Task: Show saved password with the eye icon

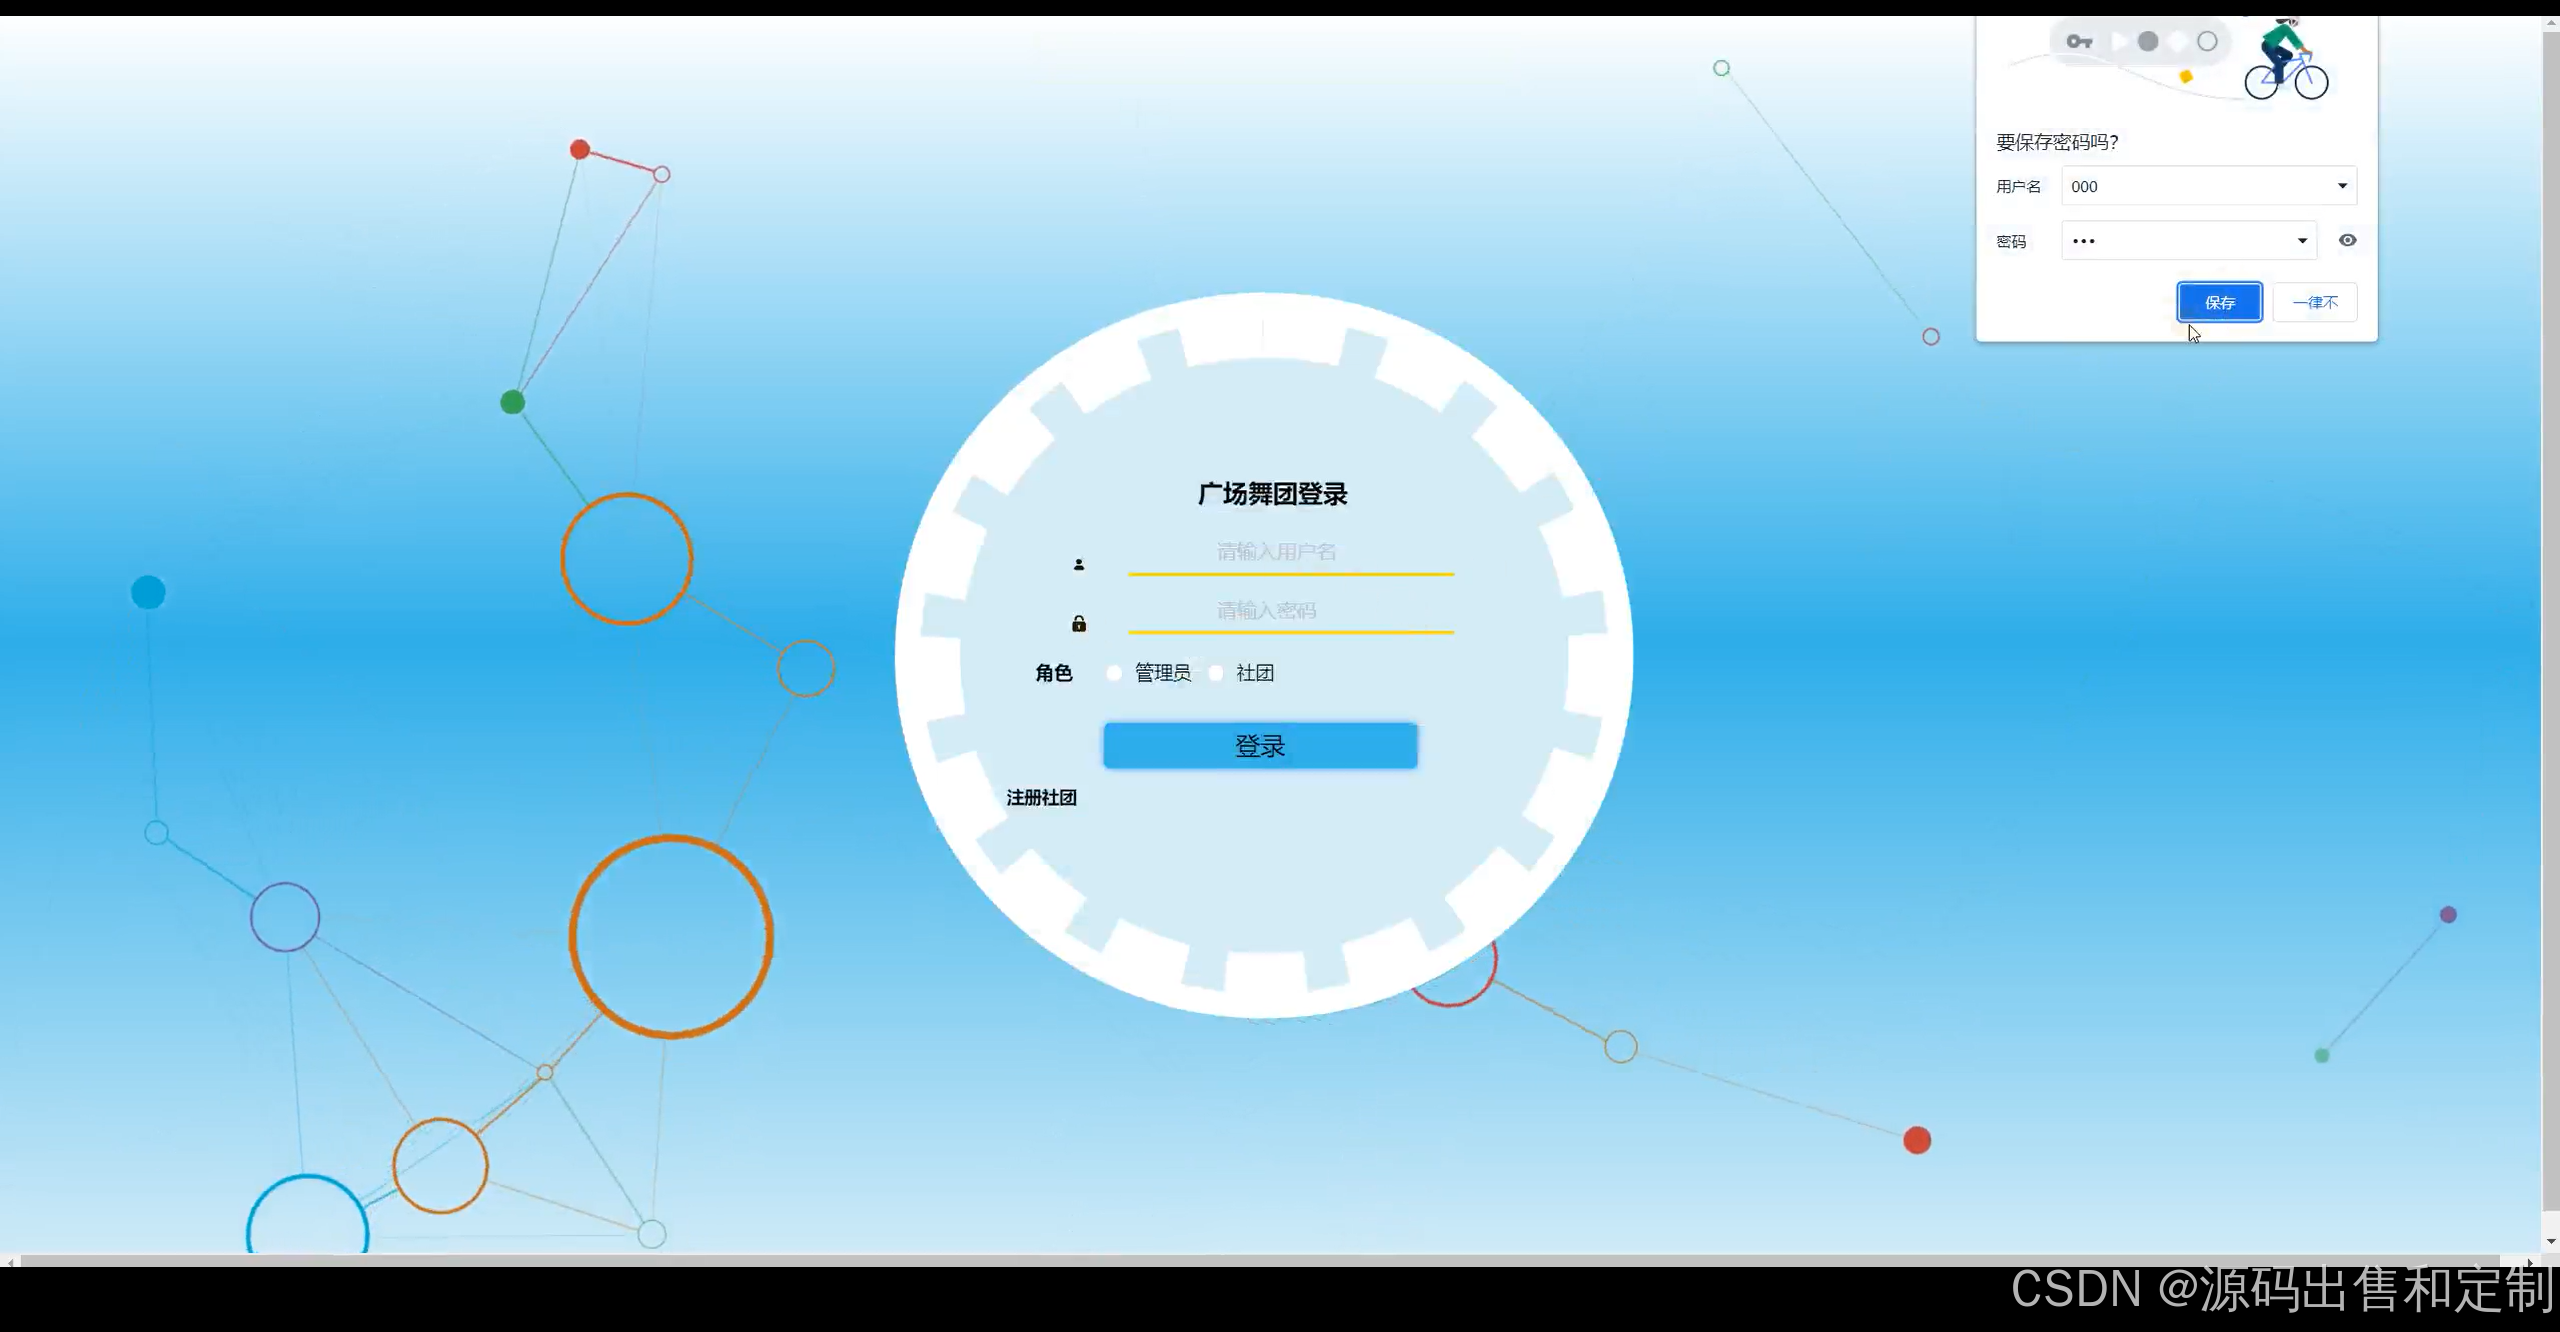Action: coord(2347,240)
